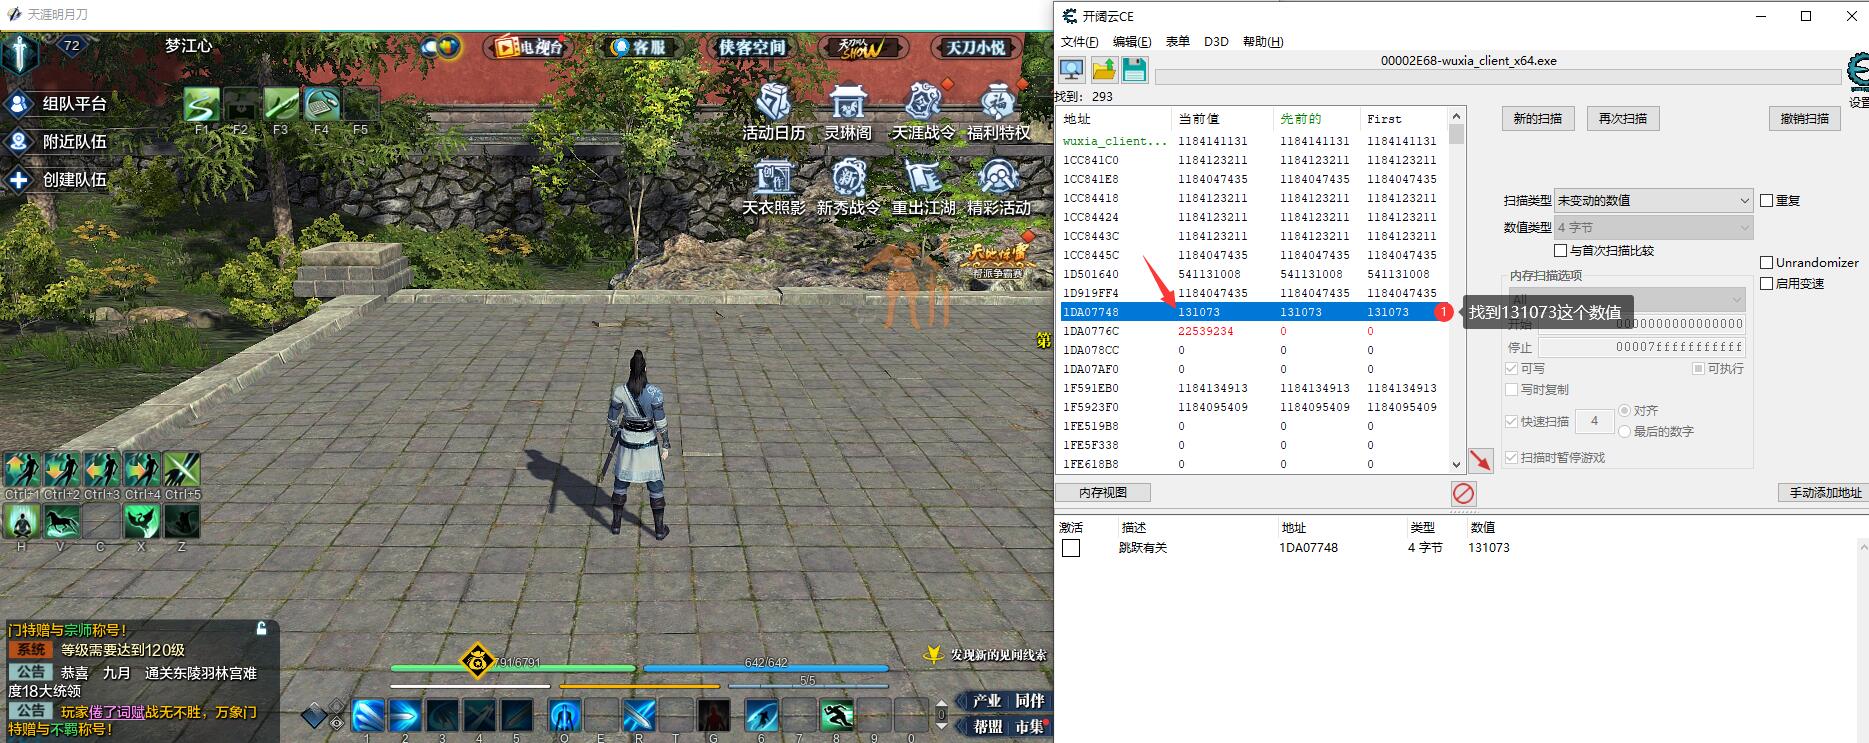Click the 天涯战令 icon in game
1869x743 pixels.
coord(923,111)
